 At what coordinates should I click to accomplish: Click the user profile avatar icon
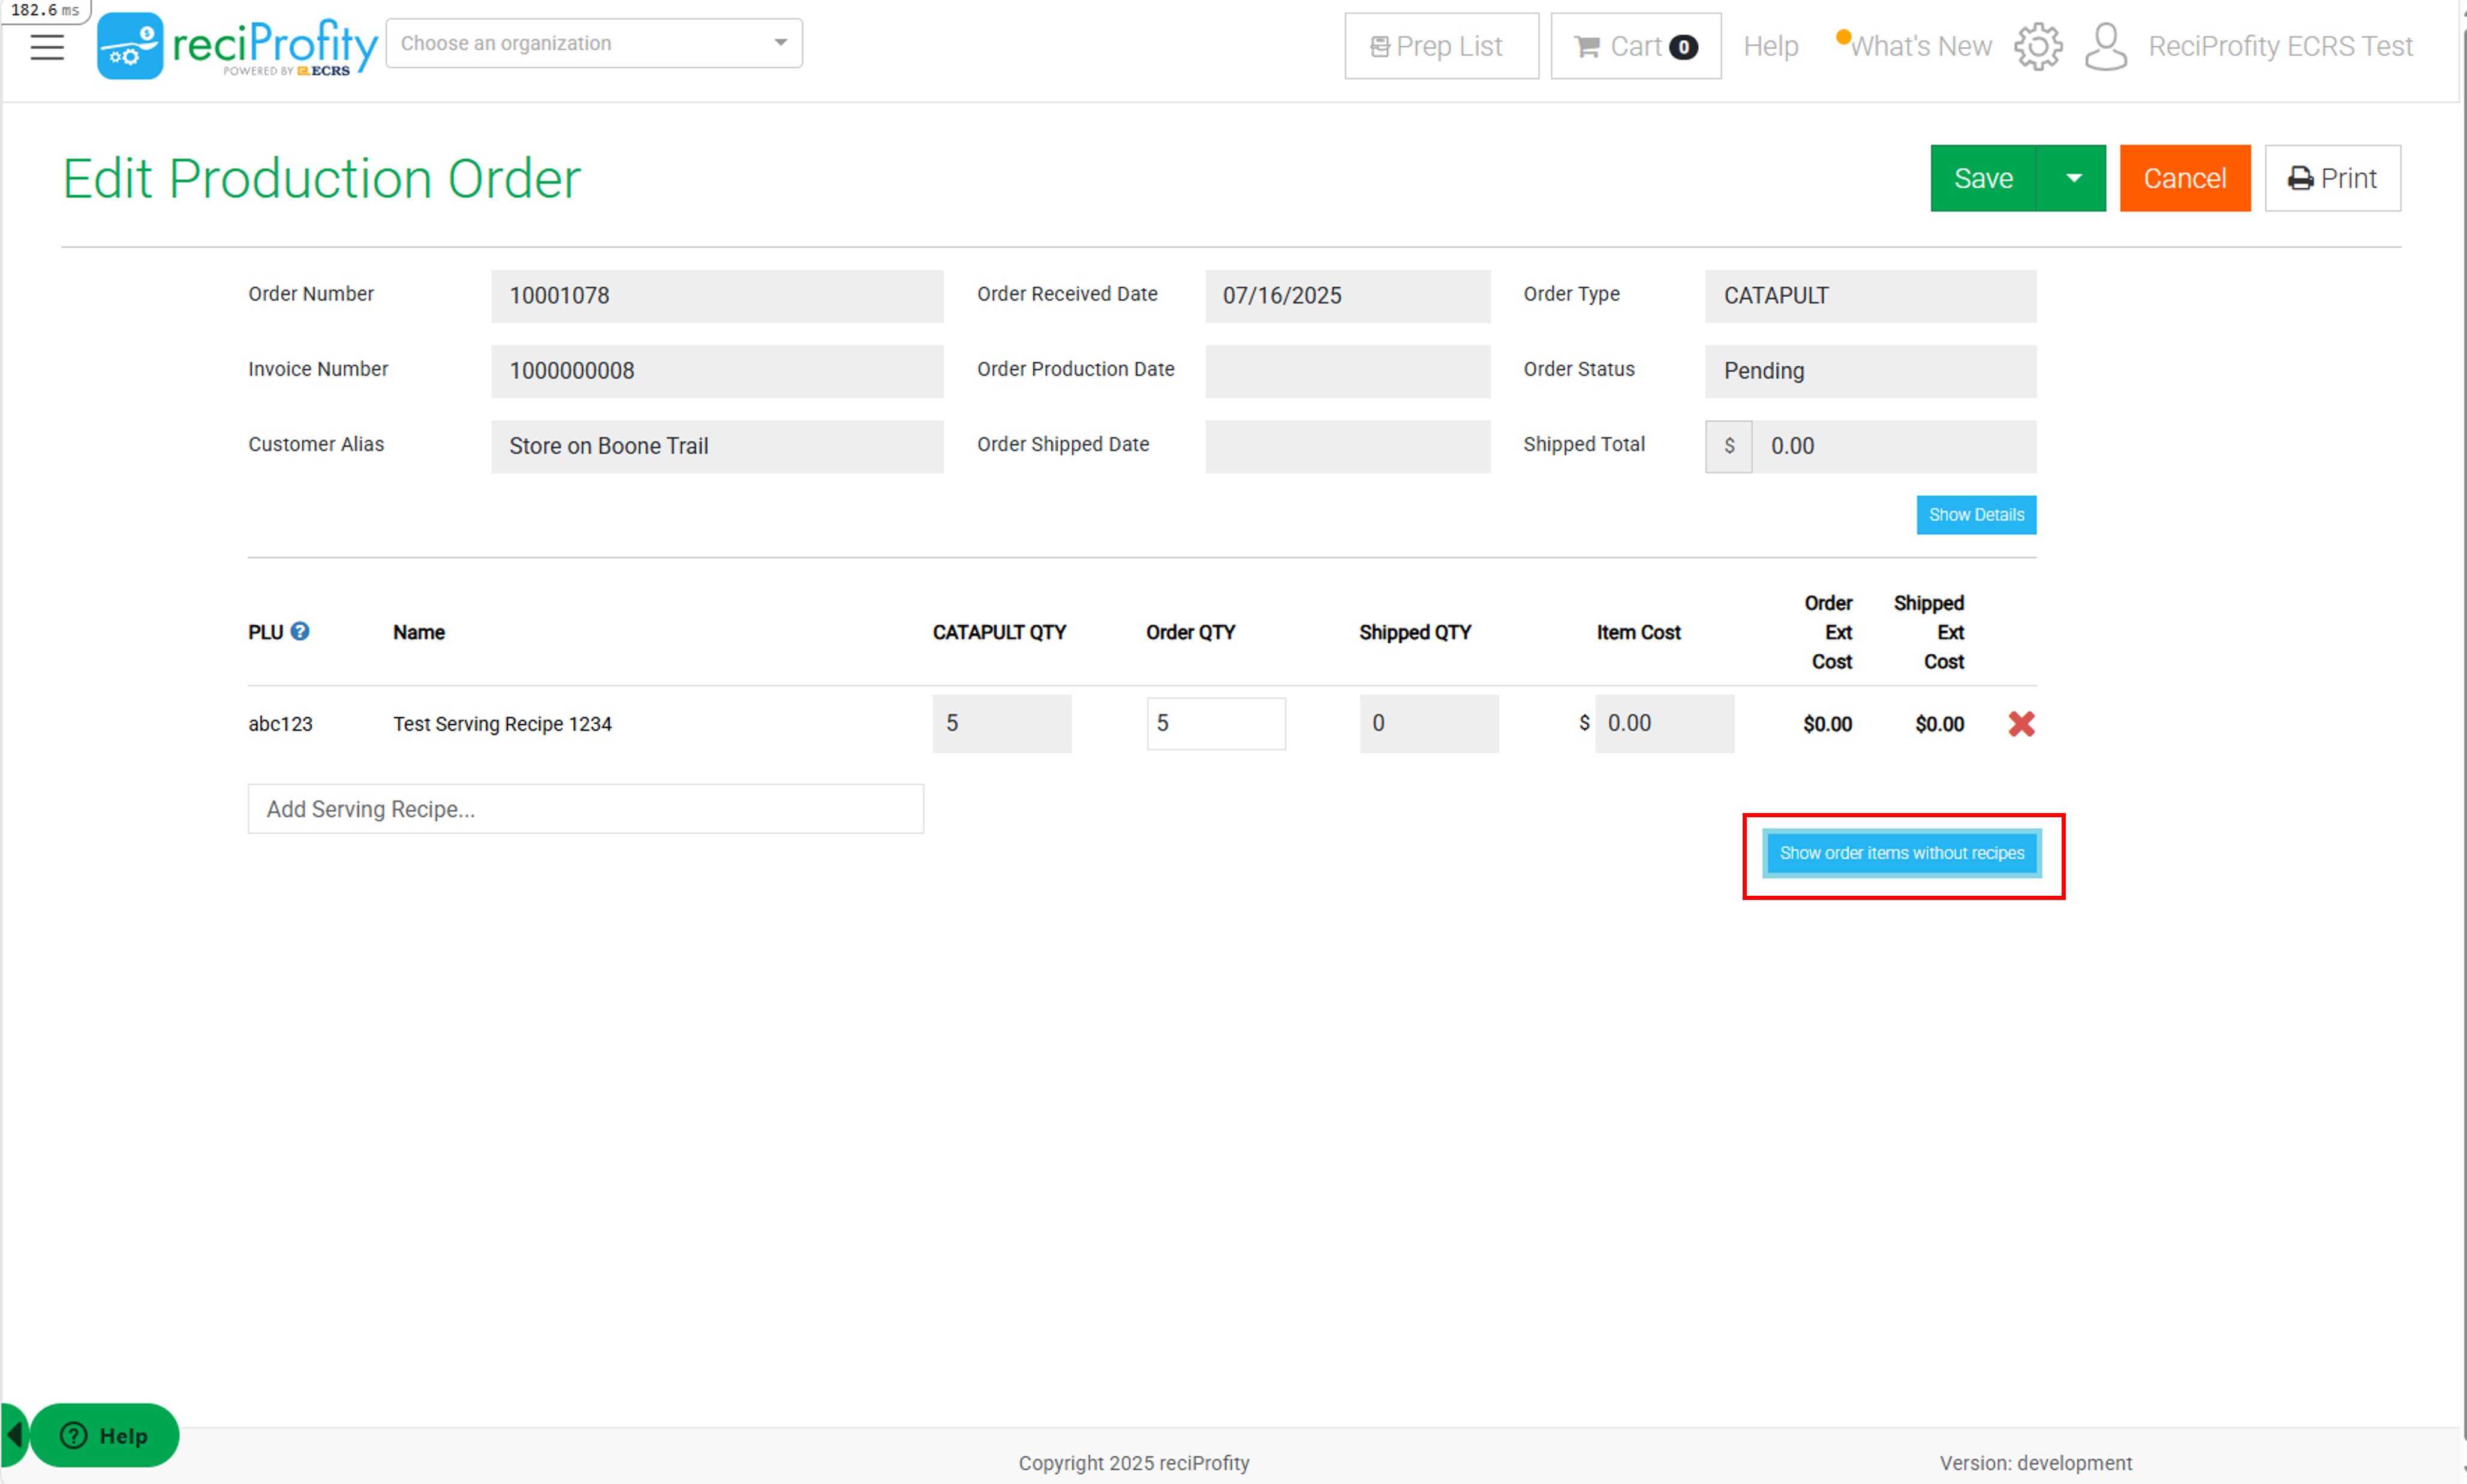[2105, 46]
